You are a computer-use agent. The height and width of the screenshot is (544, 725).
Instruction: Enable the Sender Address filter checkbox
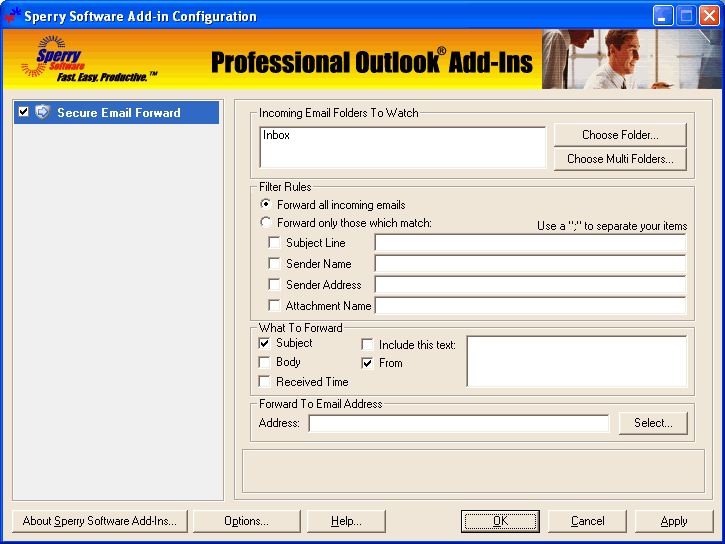274,284
